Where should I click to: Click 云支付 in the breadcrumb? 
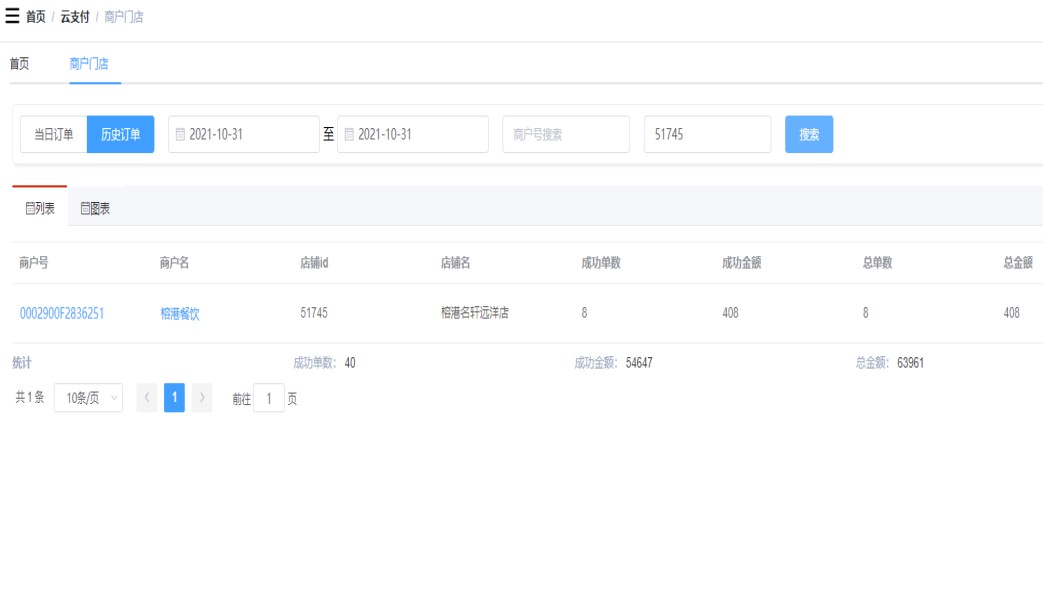[x=75, y=17]
